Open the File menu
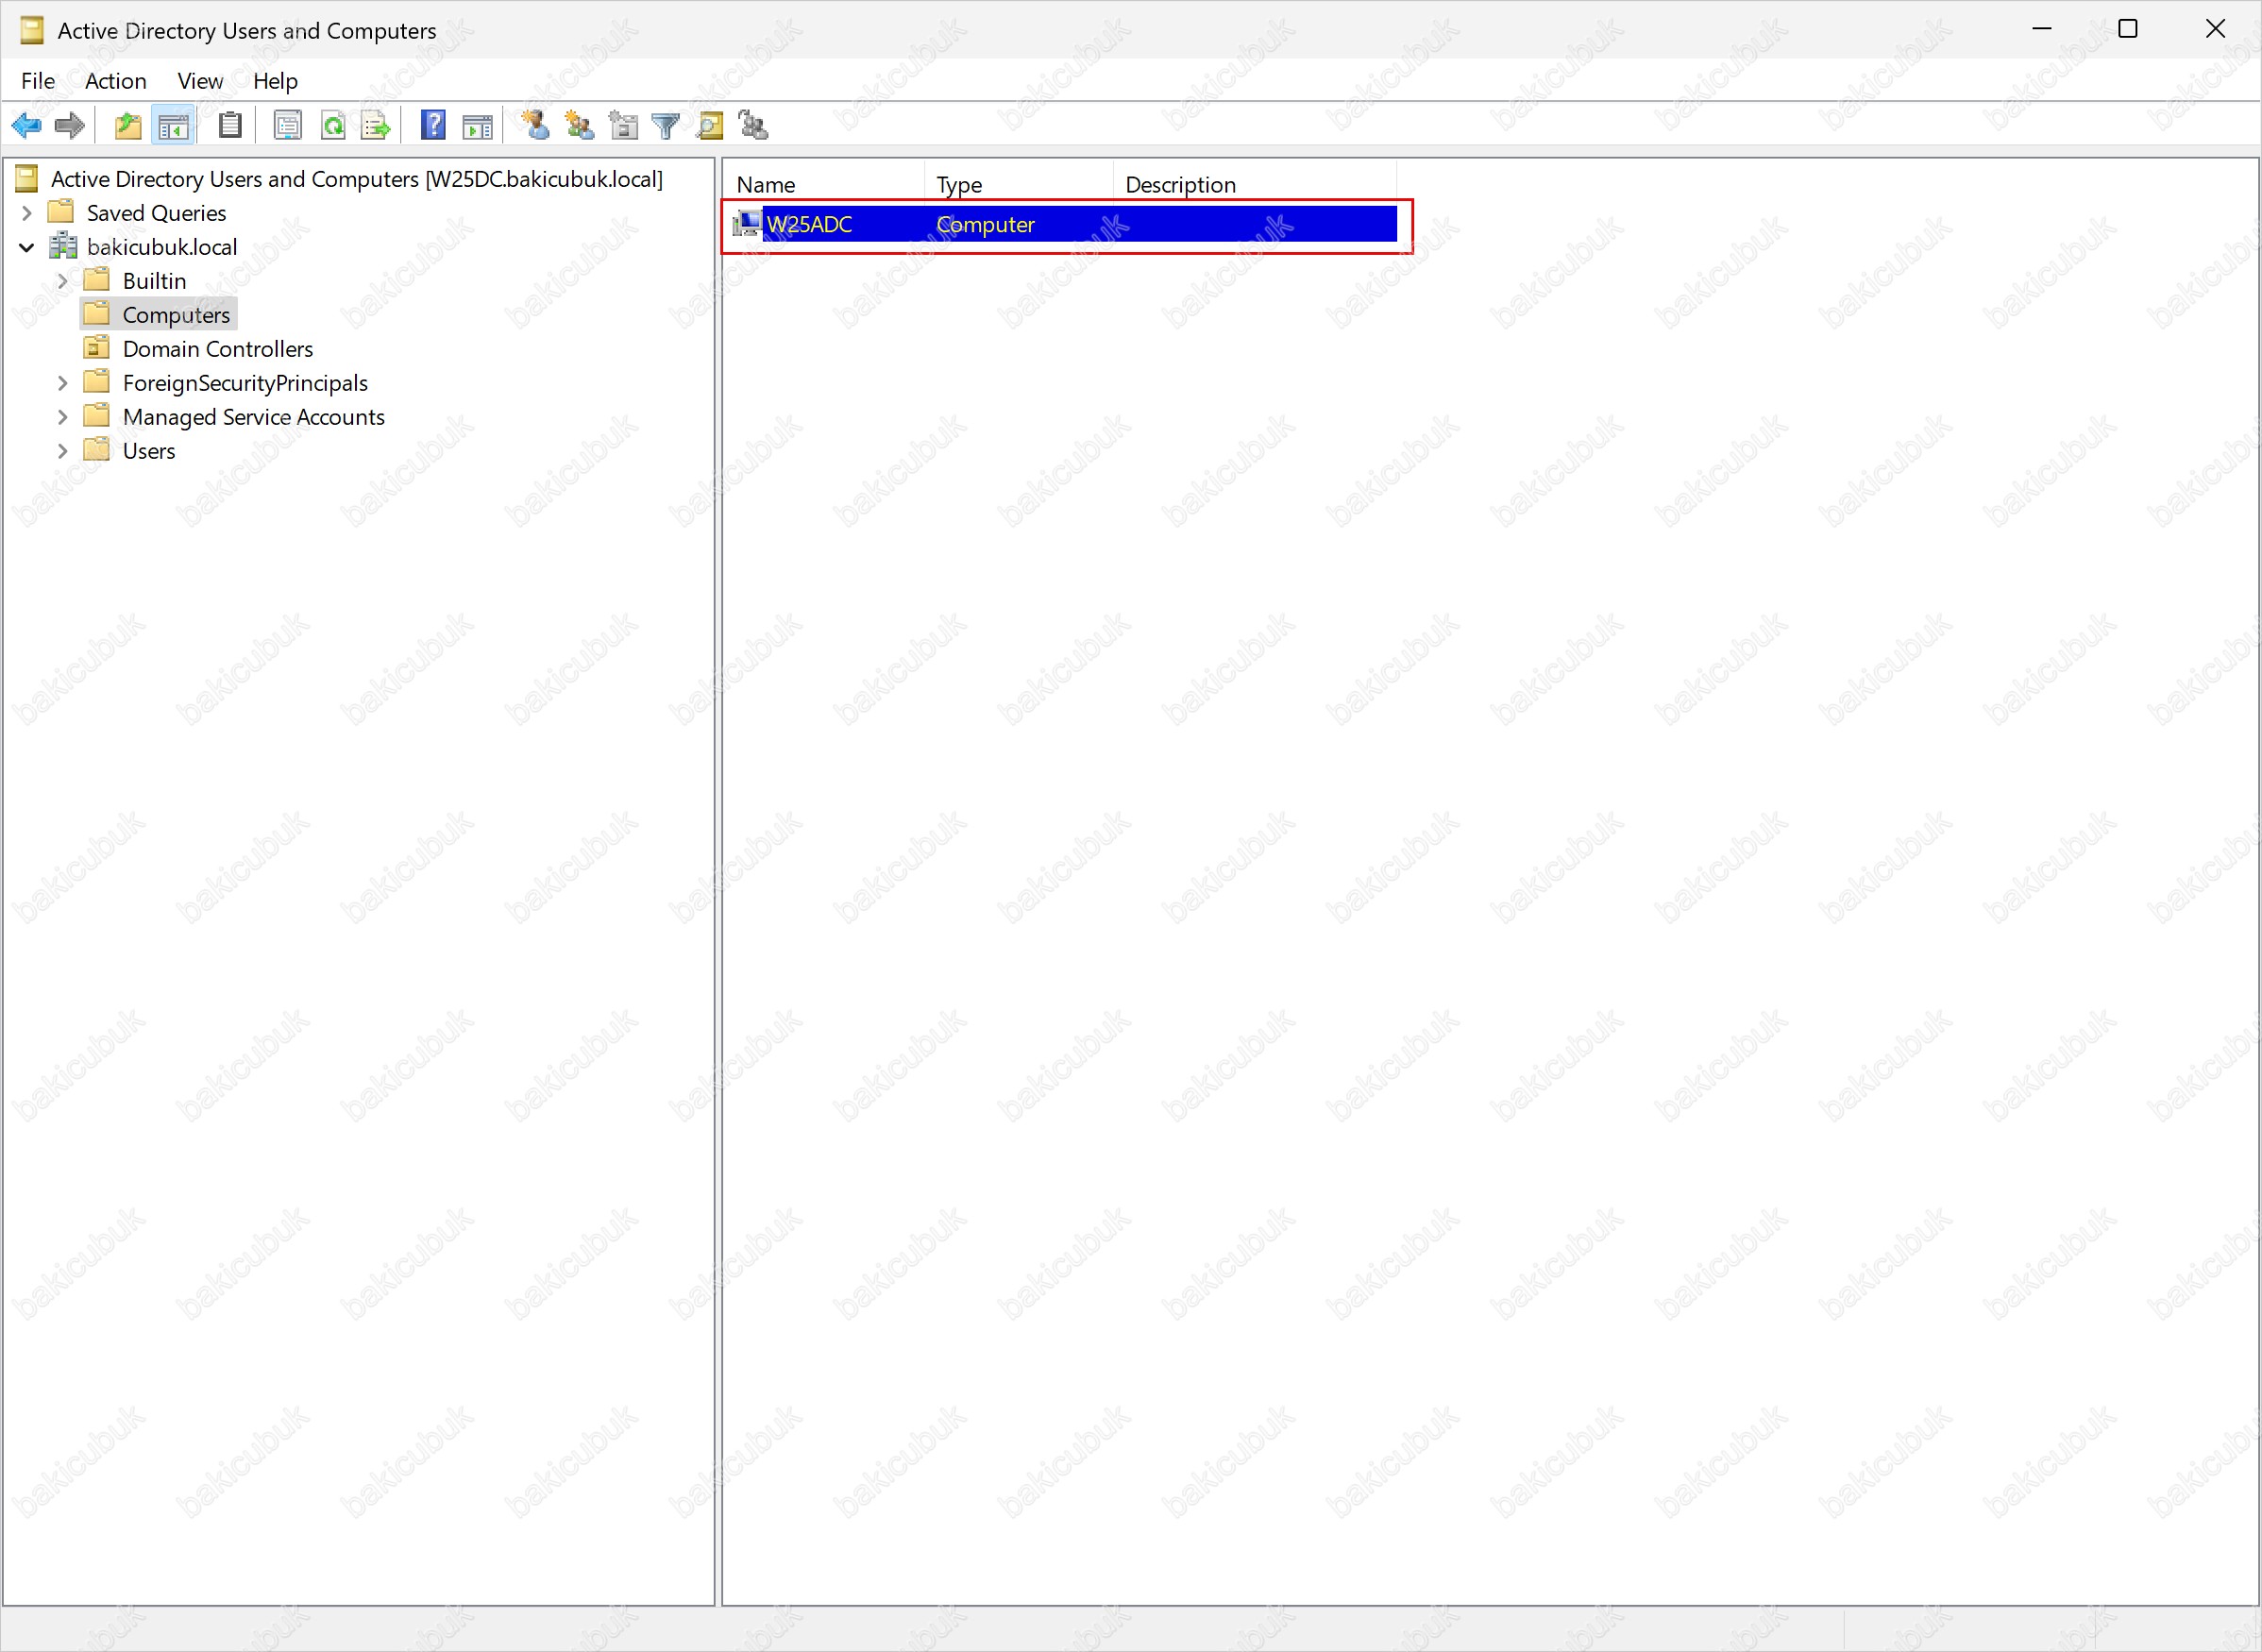The image size is (2262, 1652). (38, 81)
